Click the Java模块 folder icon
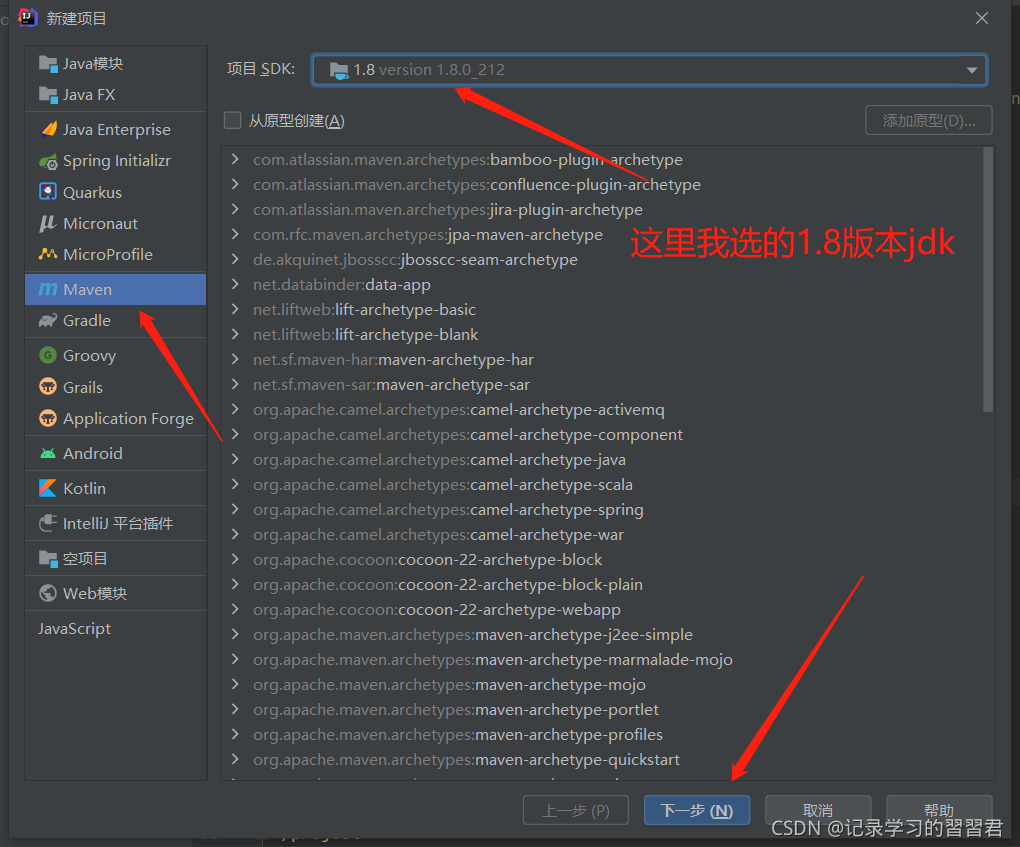 point(48,64)
